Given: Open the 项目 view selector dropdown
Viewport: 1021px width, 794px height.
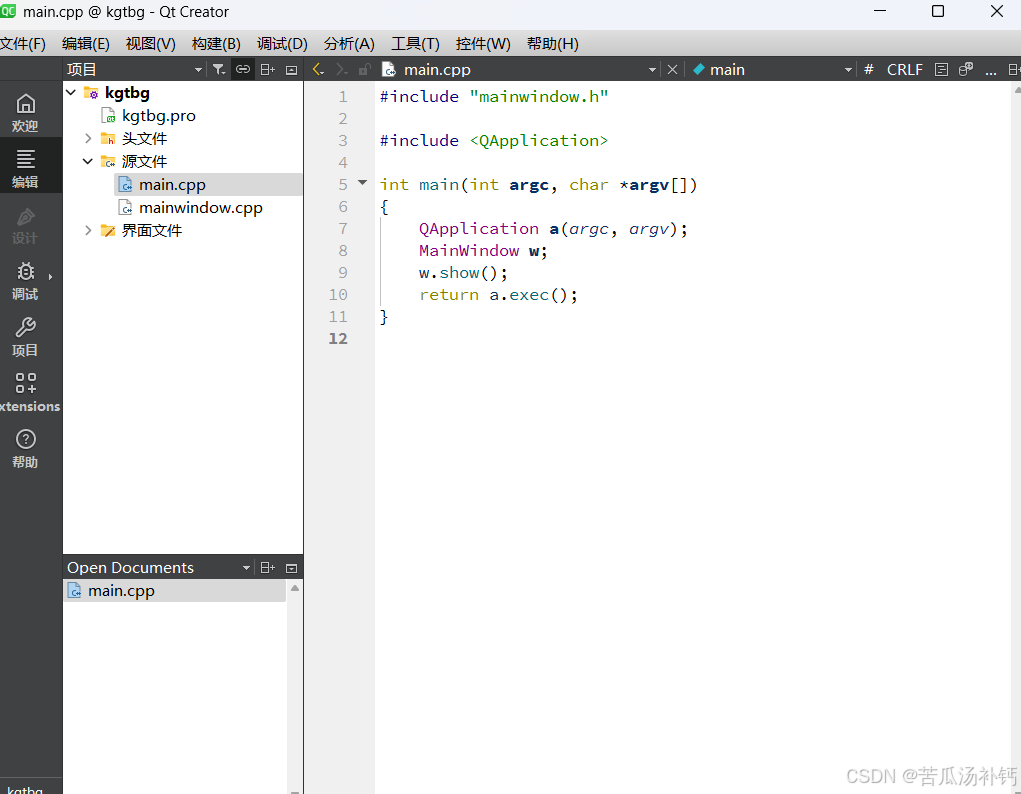Looking at the screenshot, I should 198,70.
